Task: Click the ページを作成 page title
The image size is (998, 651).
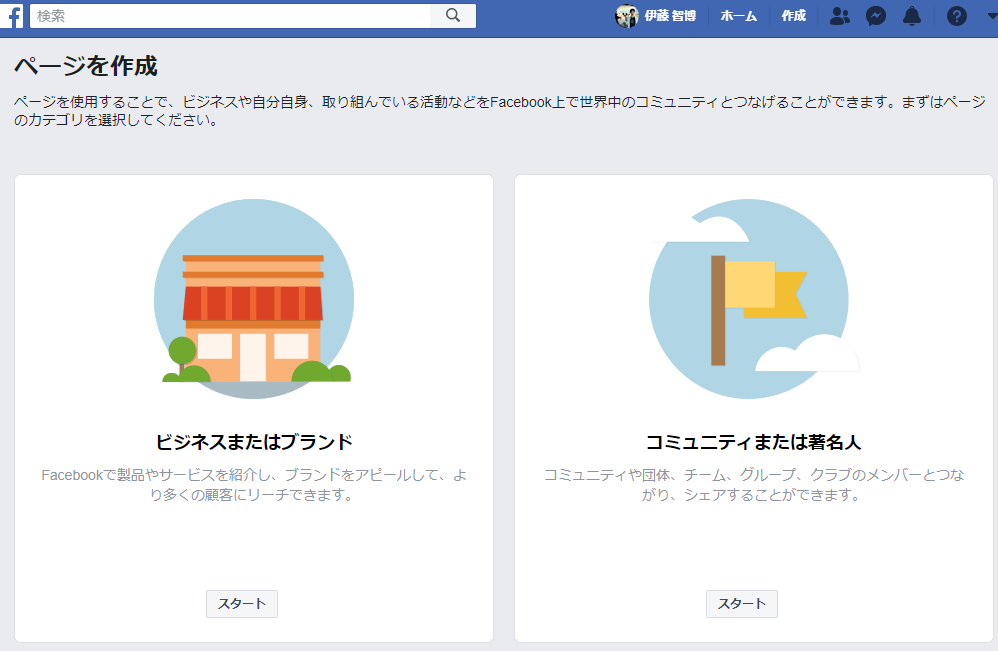Action: click(x=86, y=66)
